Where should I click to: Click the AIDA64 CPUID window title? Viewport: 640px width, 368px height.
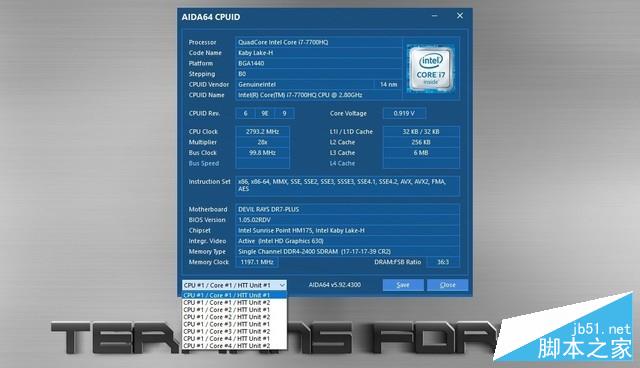(211, 17)
